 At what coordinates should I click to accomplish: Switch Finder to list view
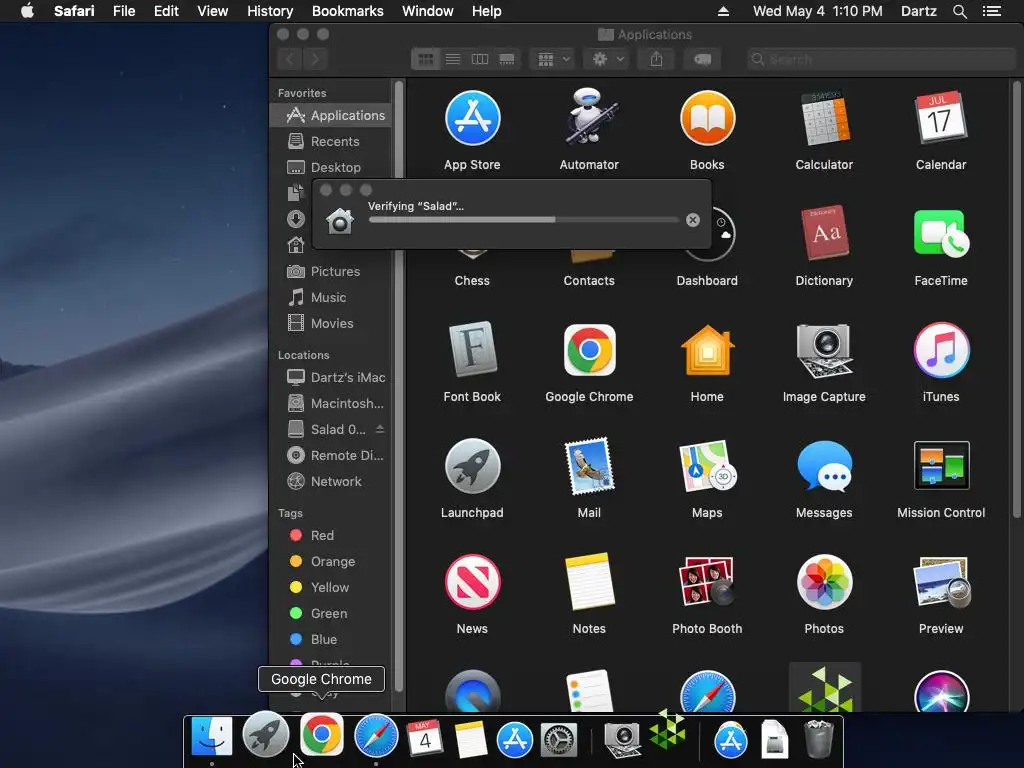pyautogui.click(x=453, y=59)
